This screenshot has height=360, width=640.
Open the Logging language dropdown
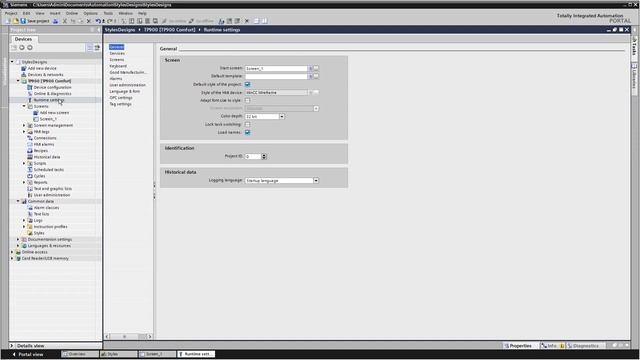click(x=316, y=180)
